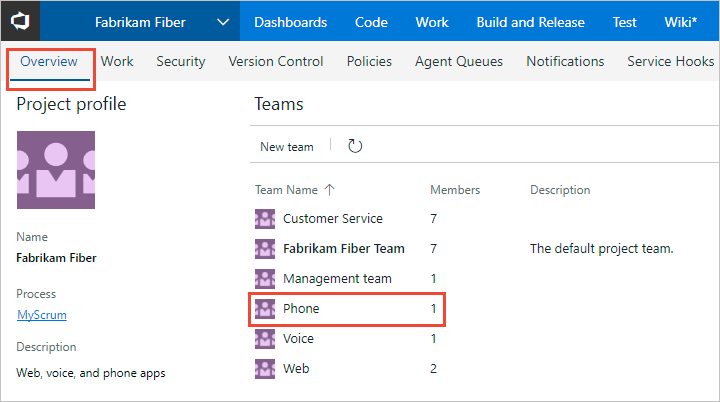Open the Voice team entry
720x402 pixels.
(298, 339)
